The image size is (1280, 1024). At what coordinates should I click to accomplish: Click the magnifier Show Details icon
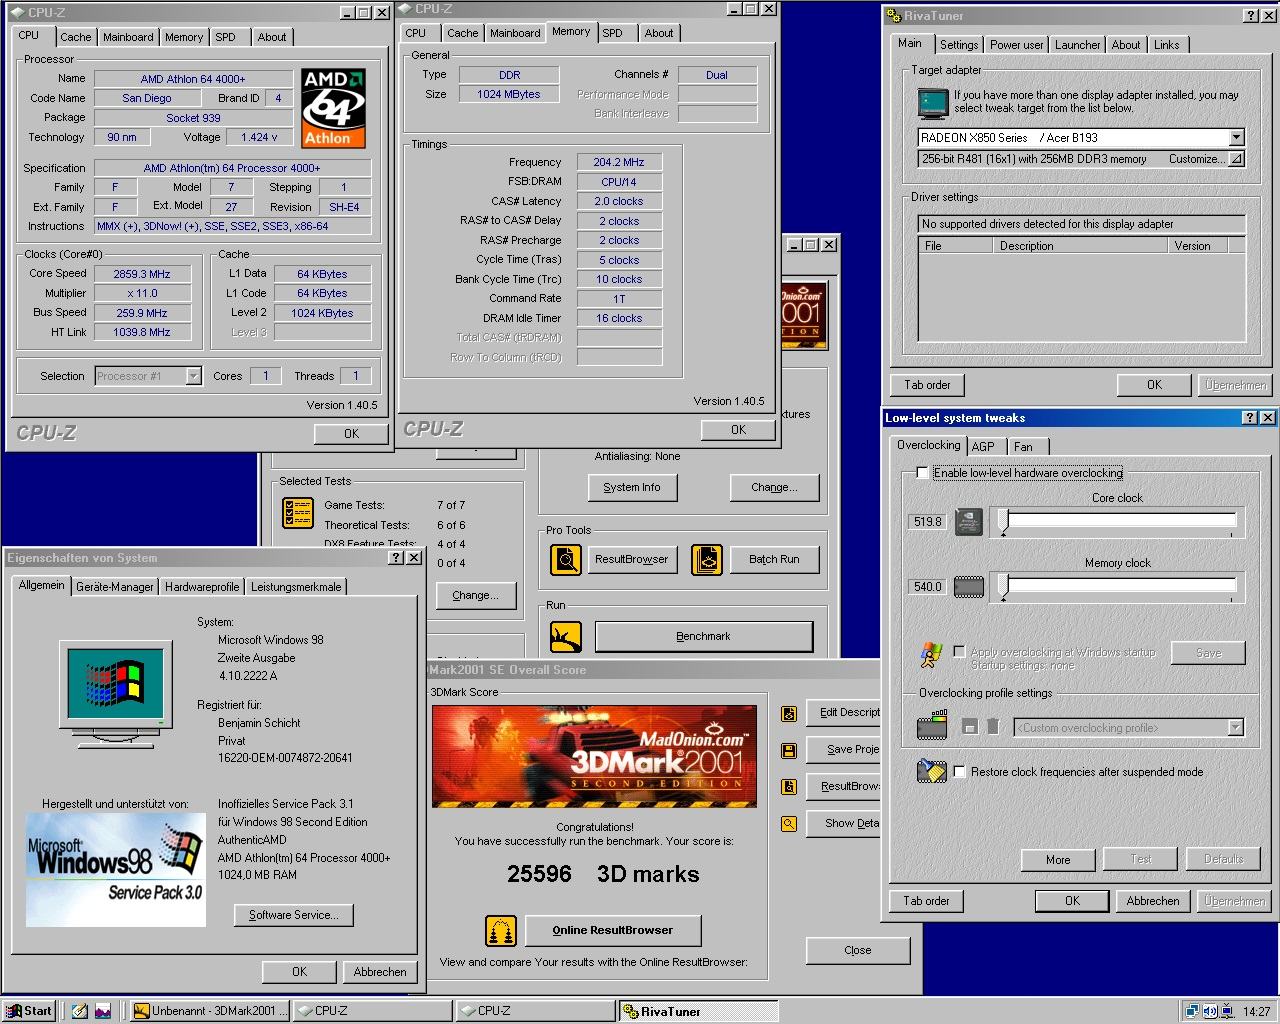[789, 824]
